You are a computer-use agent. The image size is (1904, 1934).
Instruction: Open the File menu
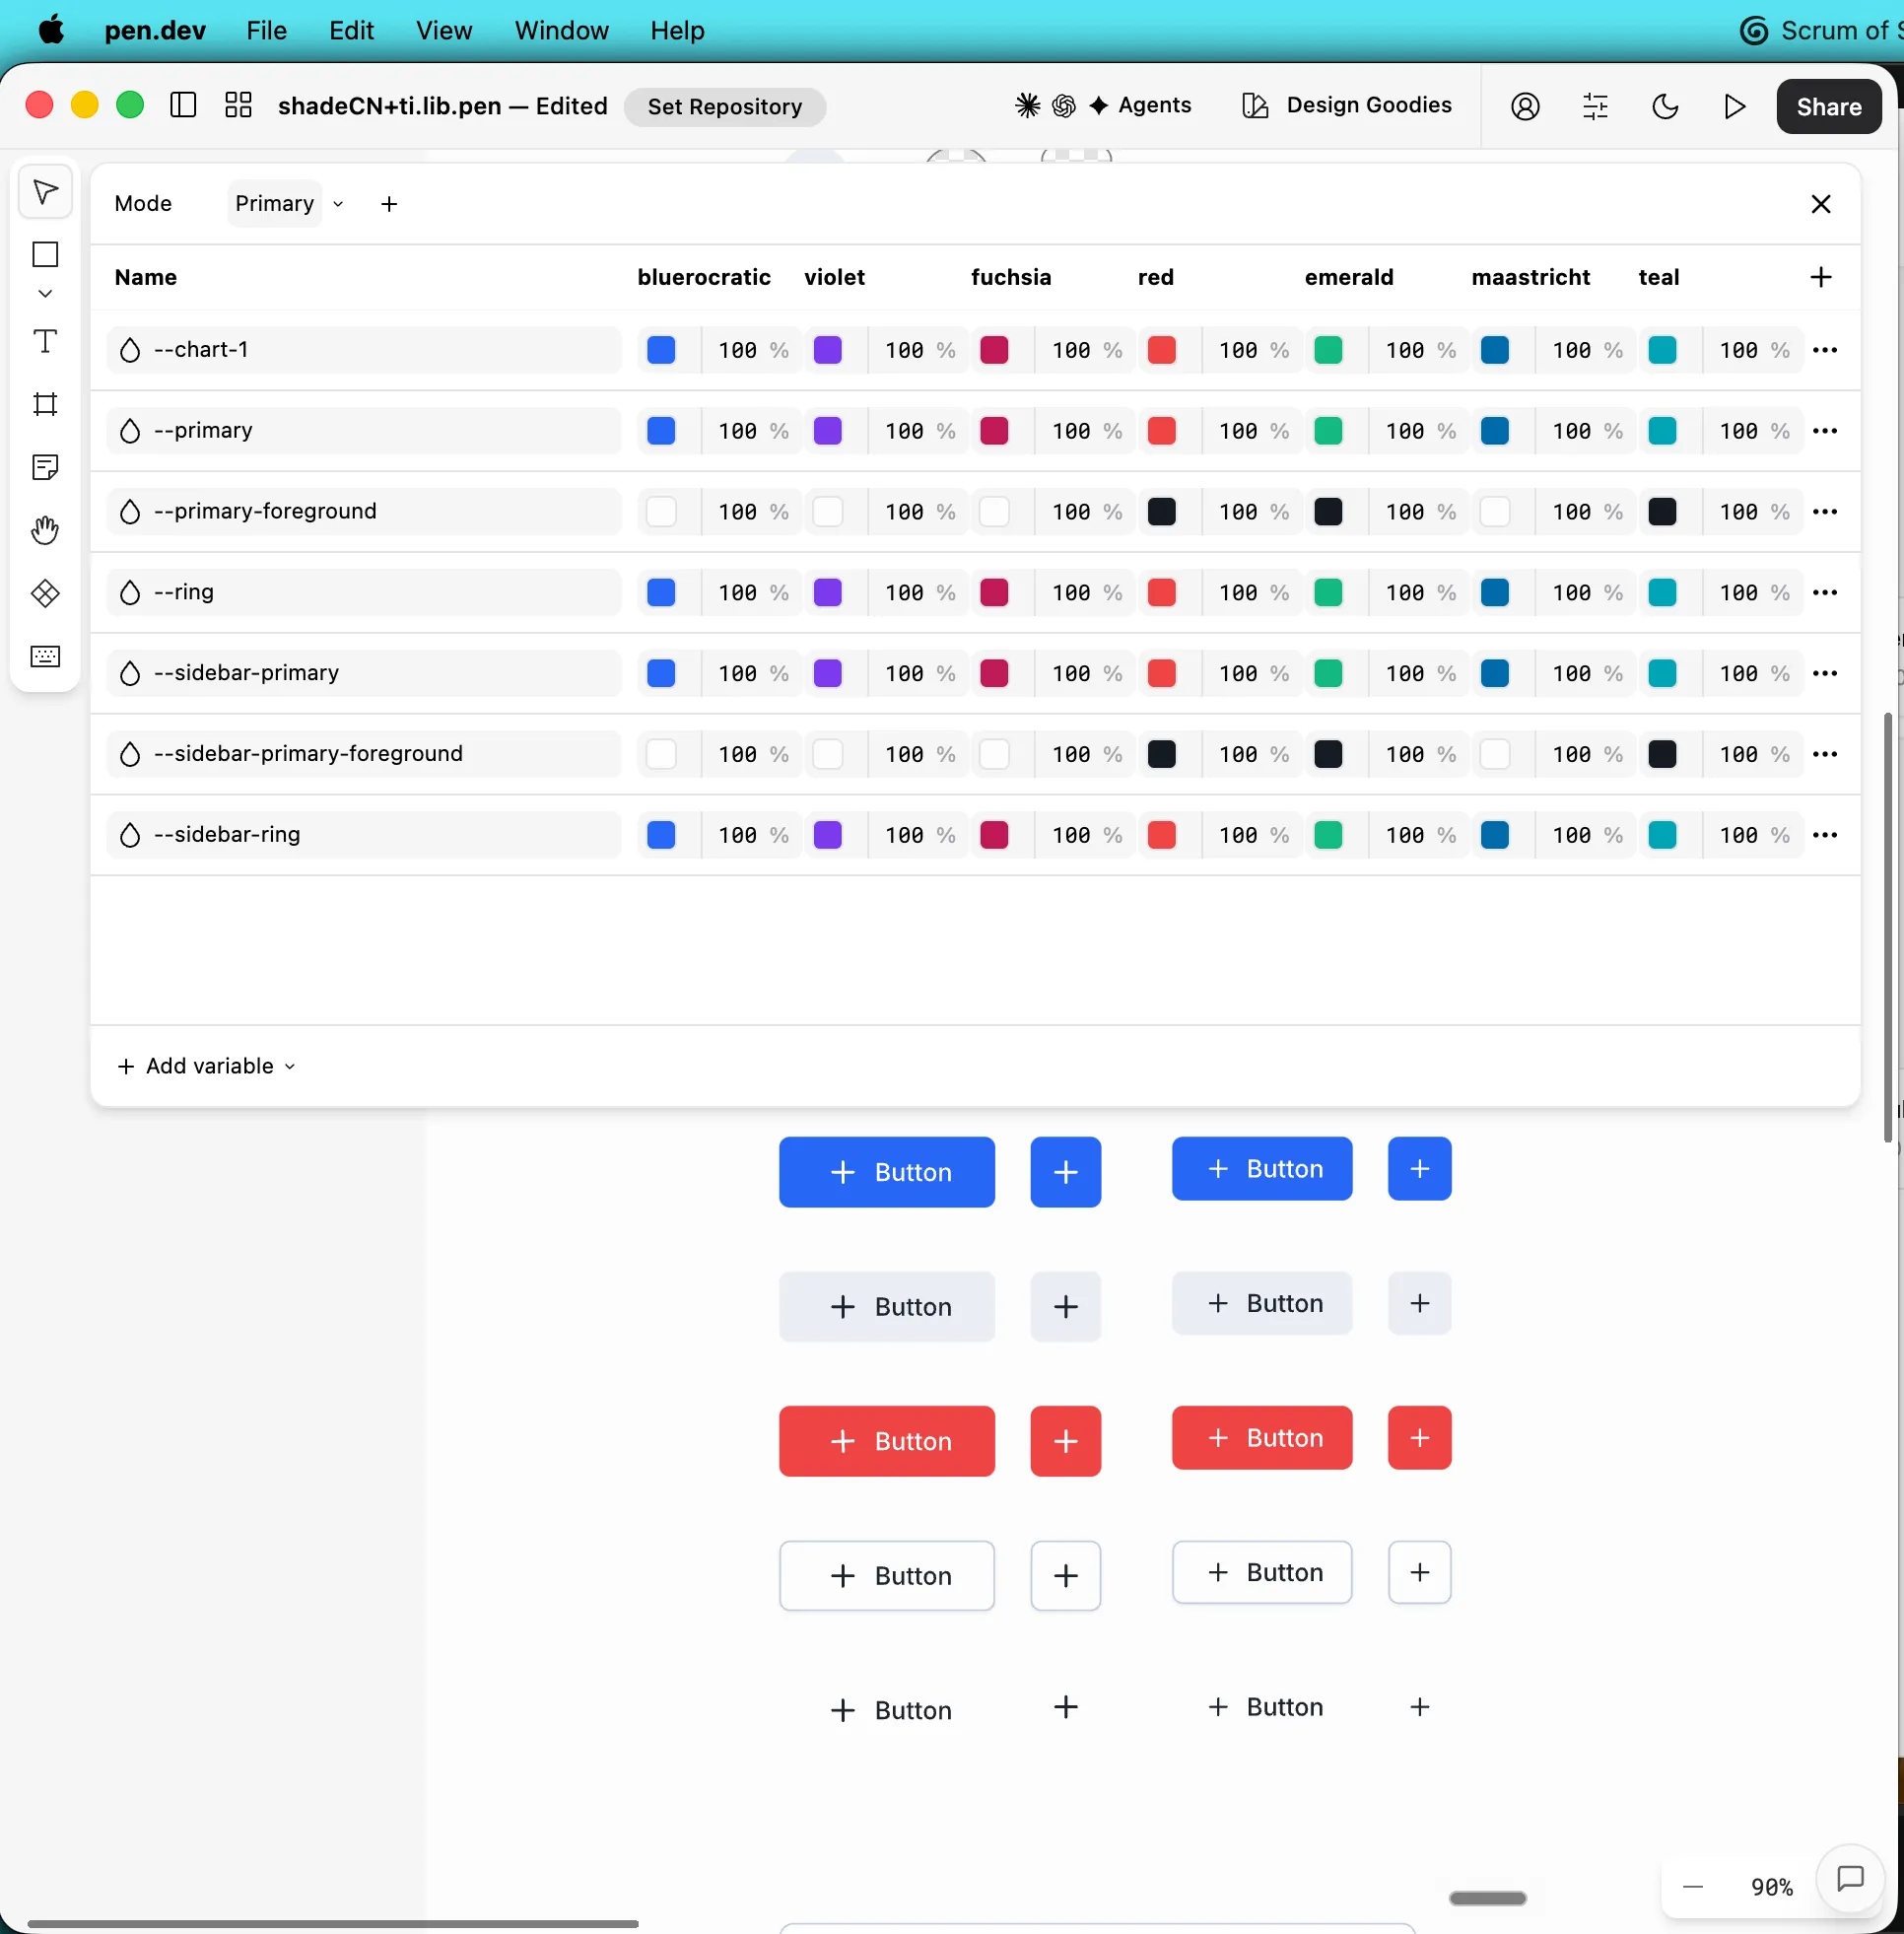coord(267,30)
